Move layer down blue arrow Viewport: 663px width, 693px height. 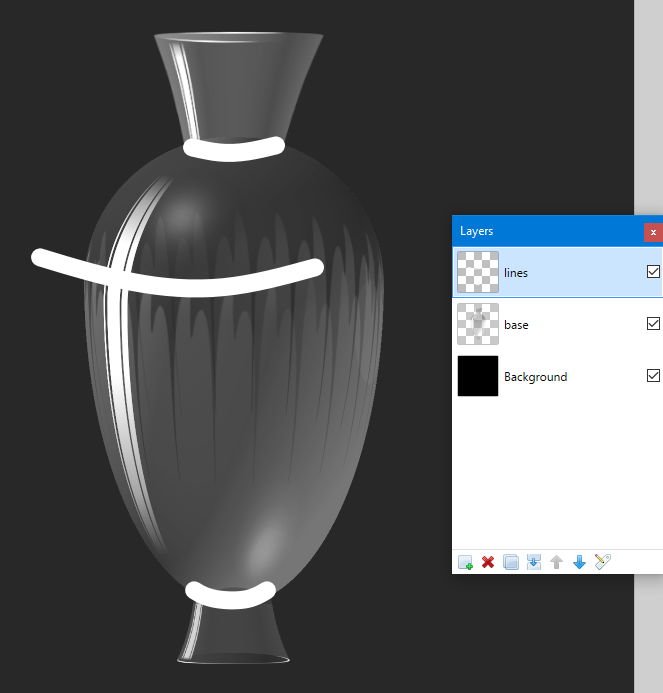tap(579, 562)
